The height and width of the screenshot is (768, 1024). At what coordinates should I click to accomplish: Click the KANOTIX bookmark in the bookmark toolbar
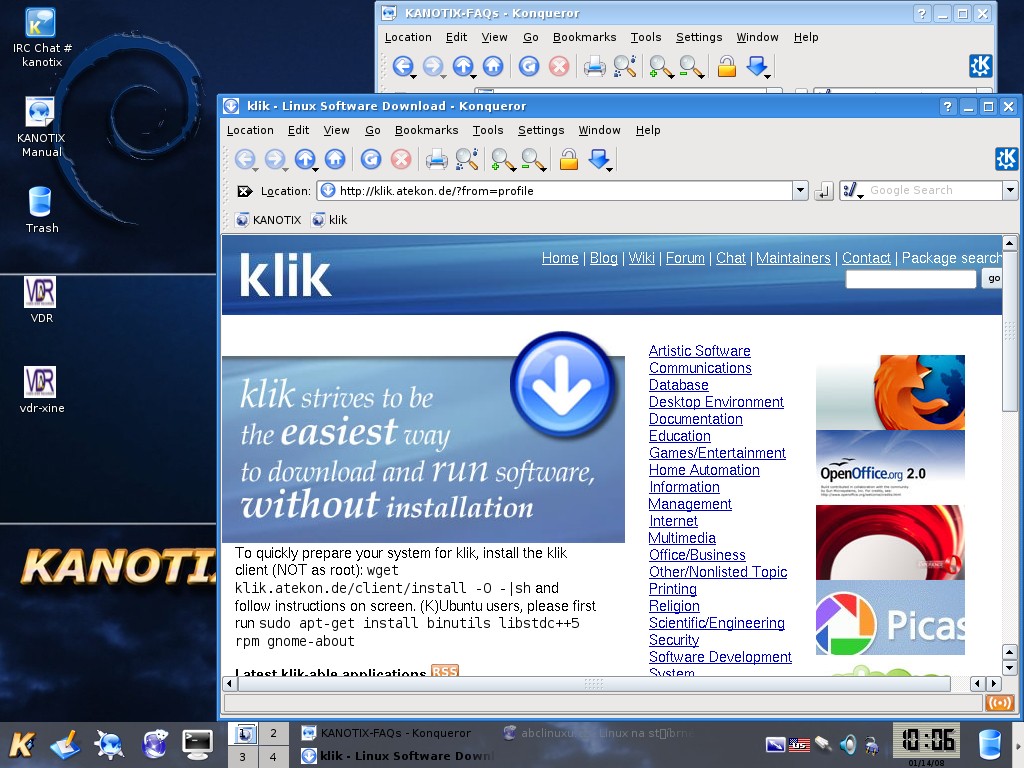[268, 220]
